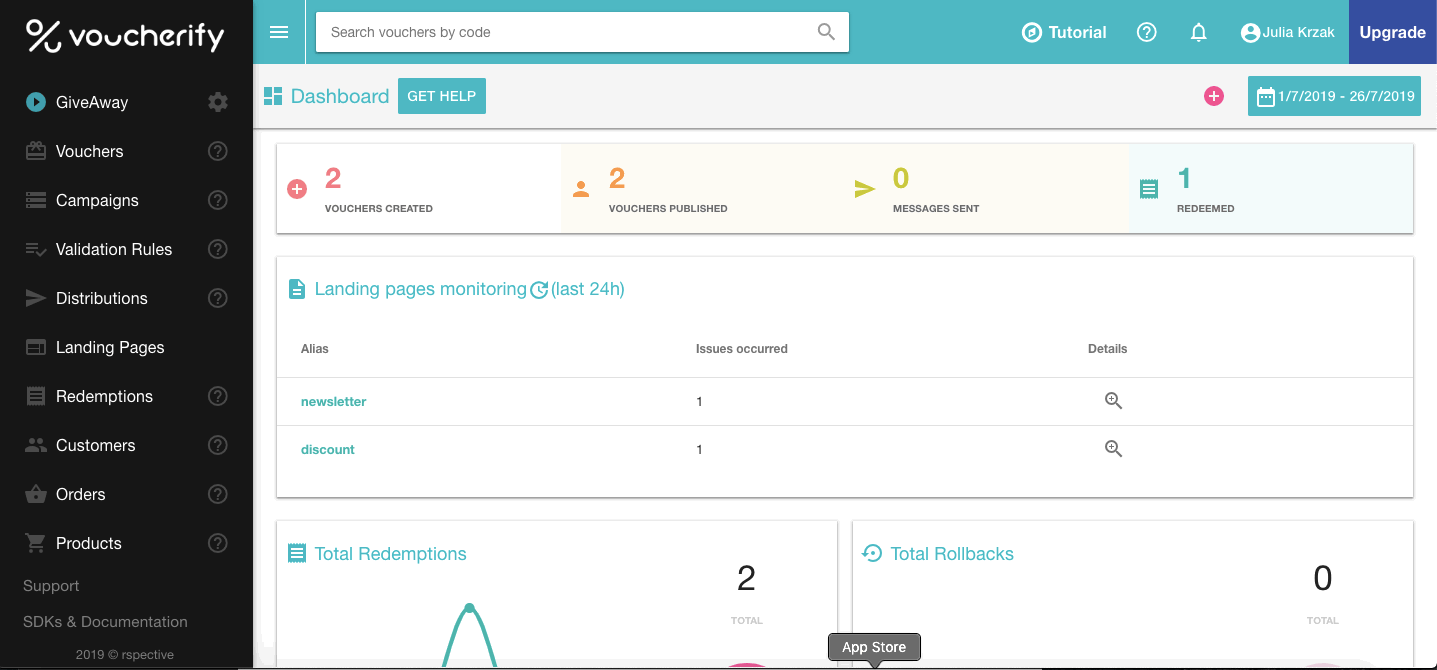This screenshot has width=1437, height=670.
Task: Show help for Products
Action: pos(217,543)
